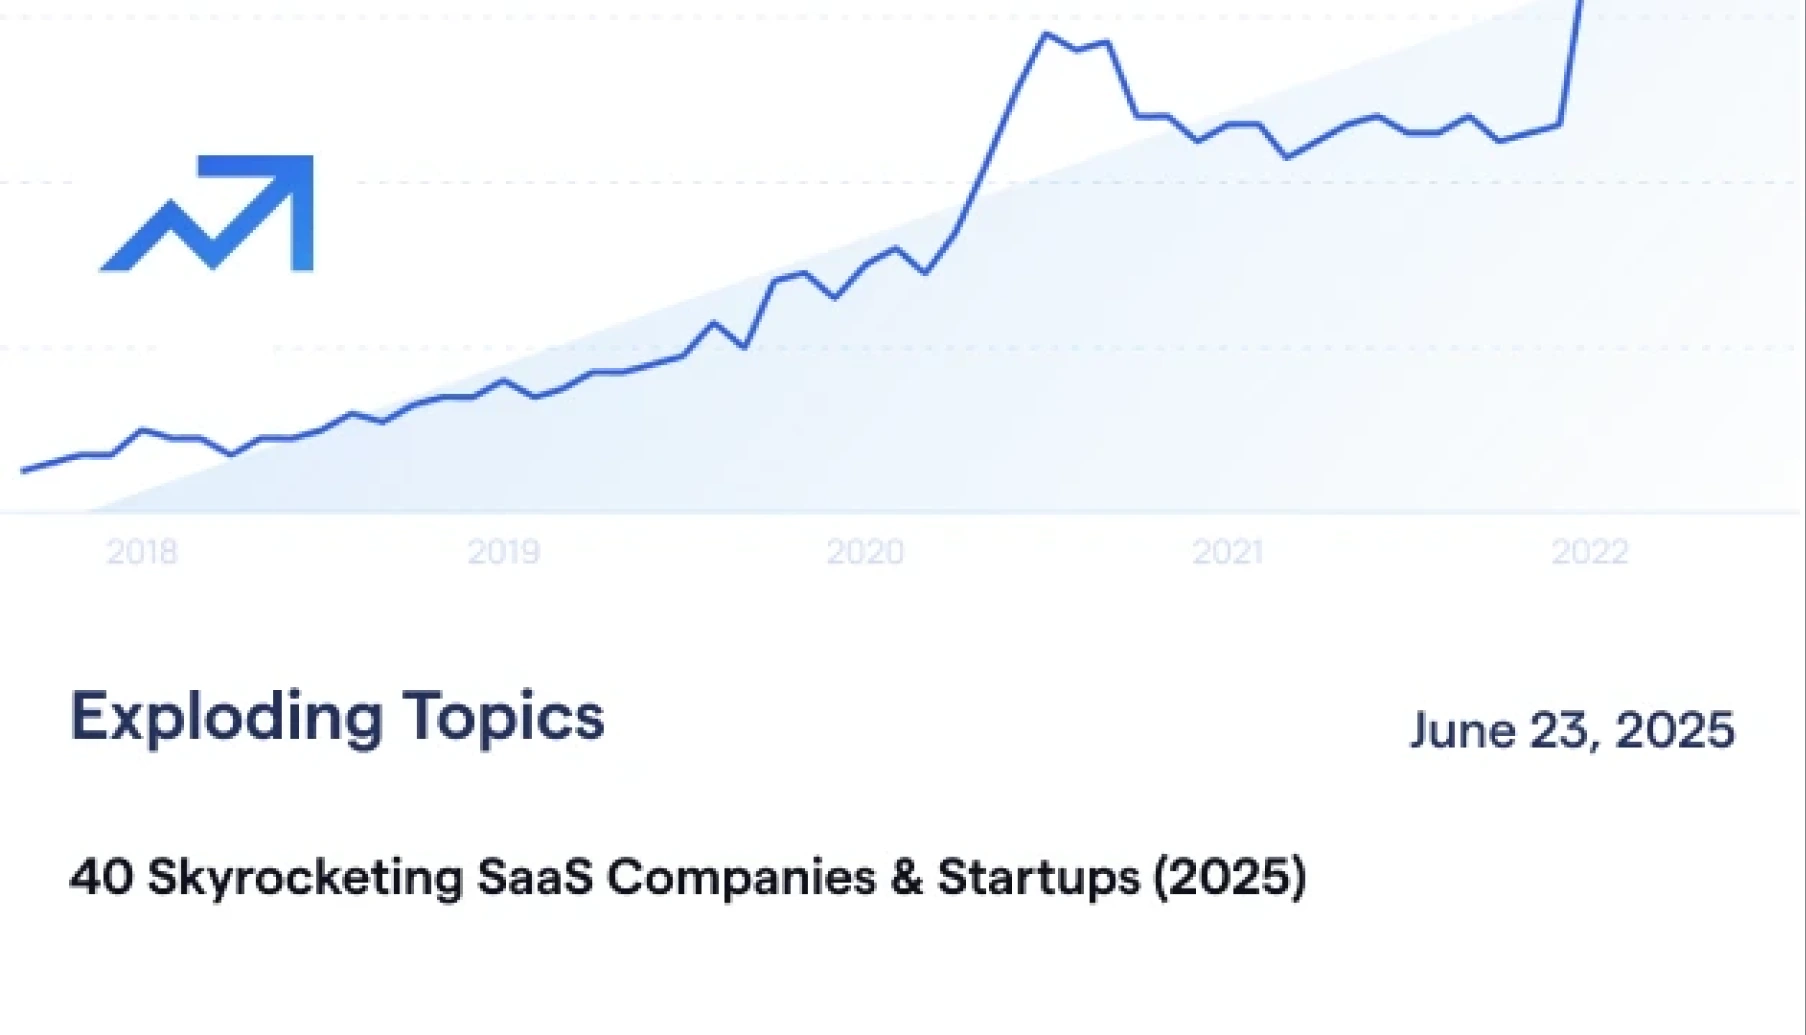Select the 2020 axis label
The image size is (1806, 1035).
(x=865, y=551)
